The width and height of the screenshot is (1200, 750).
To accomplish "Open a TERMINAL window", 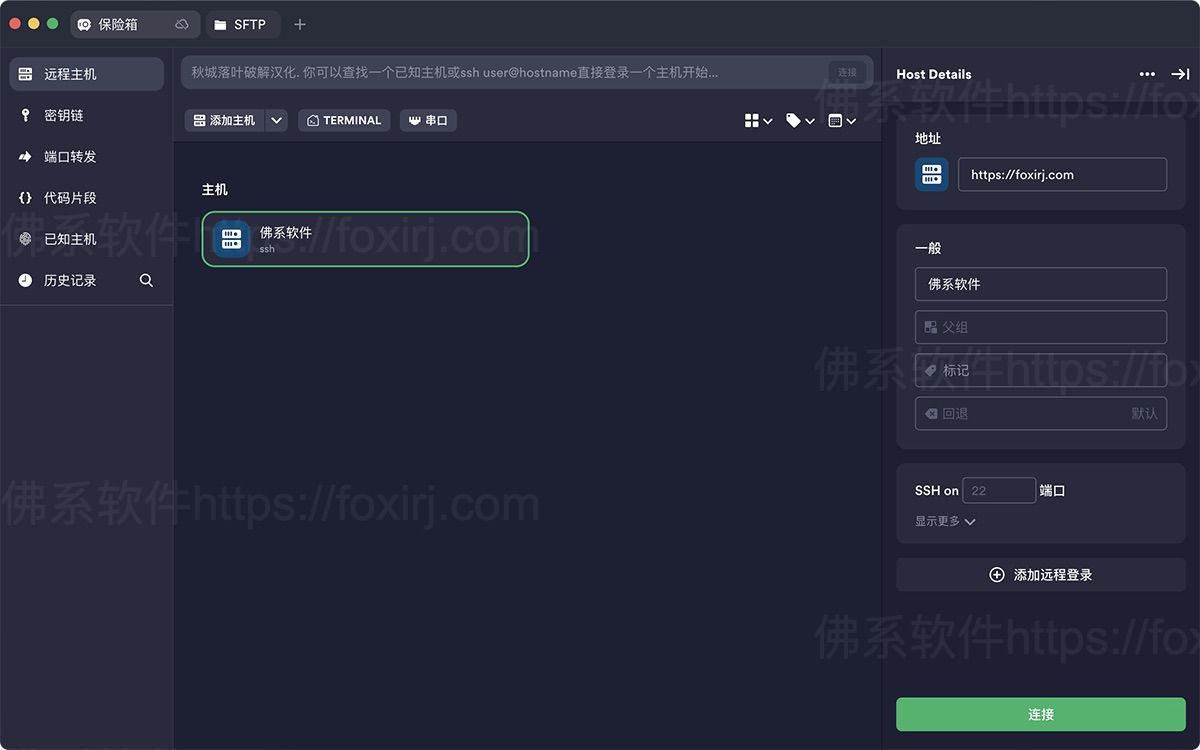I will [344, 120].
